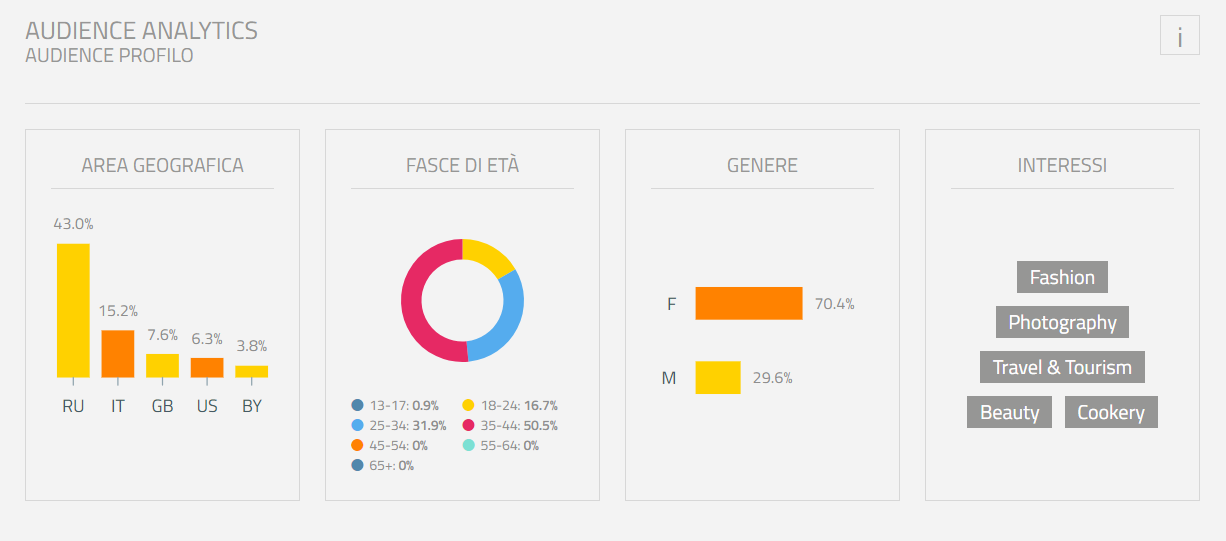Click the 13-17 legend color dot

[357, 405]
